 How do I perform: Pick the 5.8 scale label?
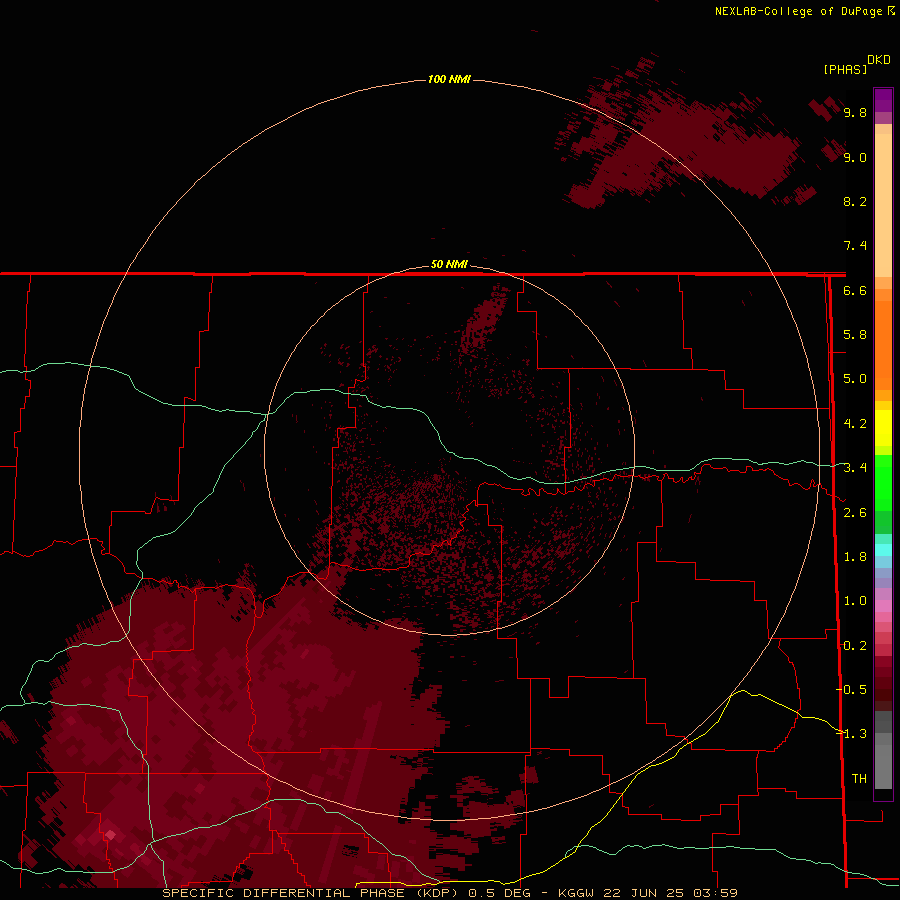[855, 335]
